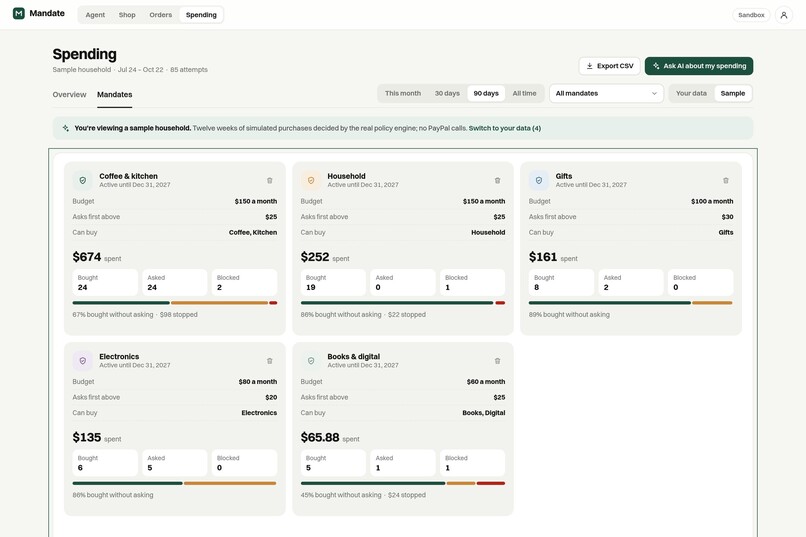Click the Sandbox badge
806x537 pixels.
[751, 15]
